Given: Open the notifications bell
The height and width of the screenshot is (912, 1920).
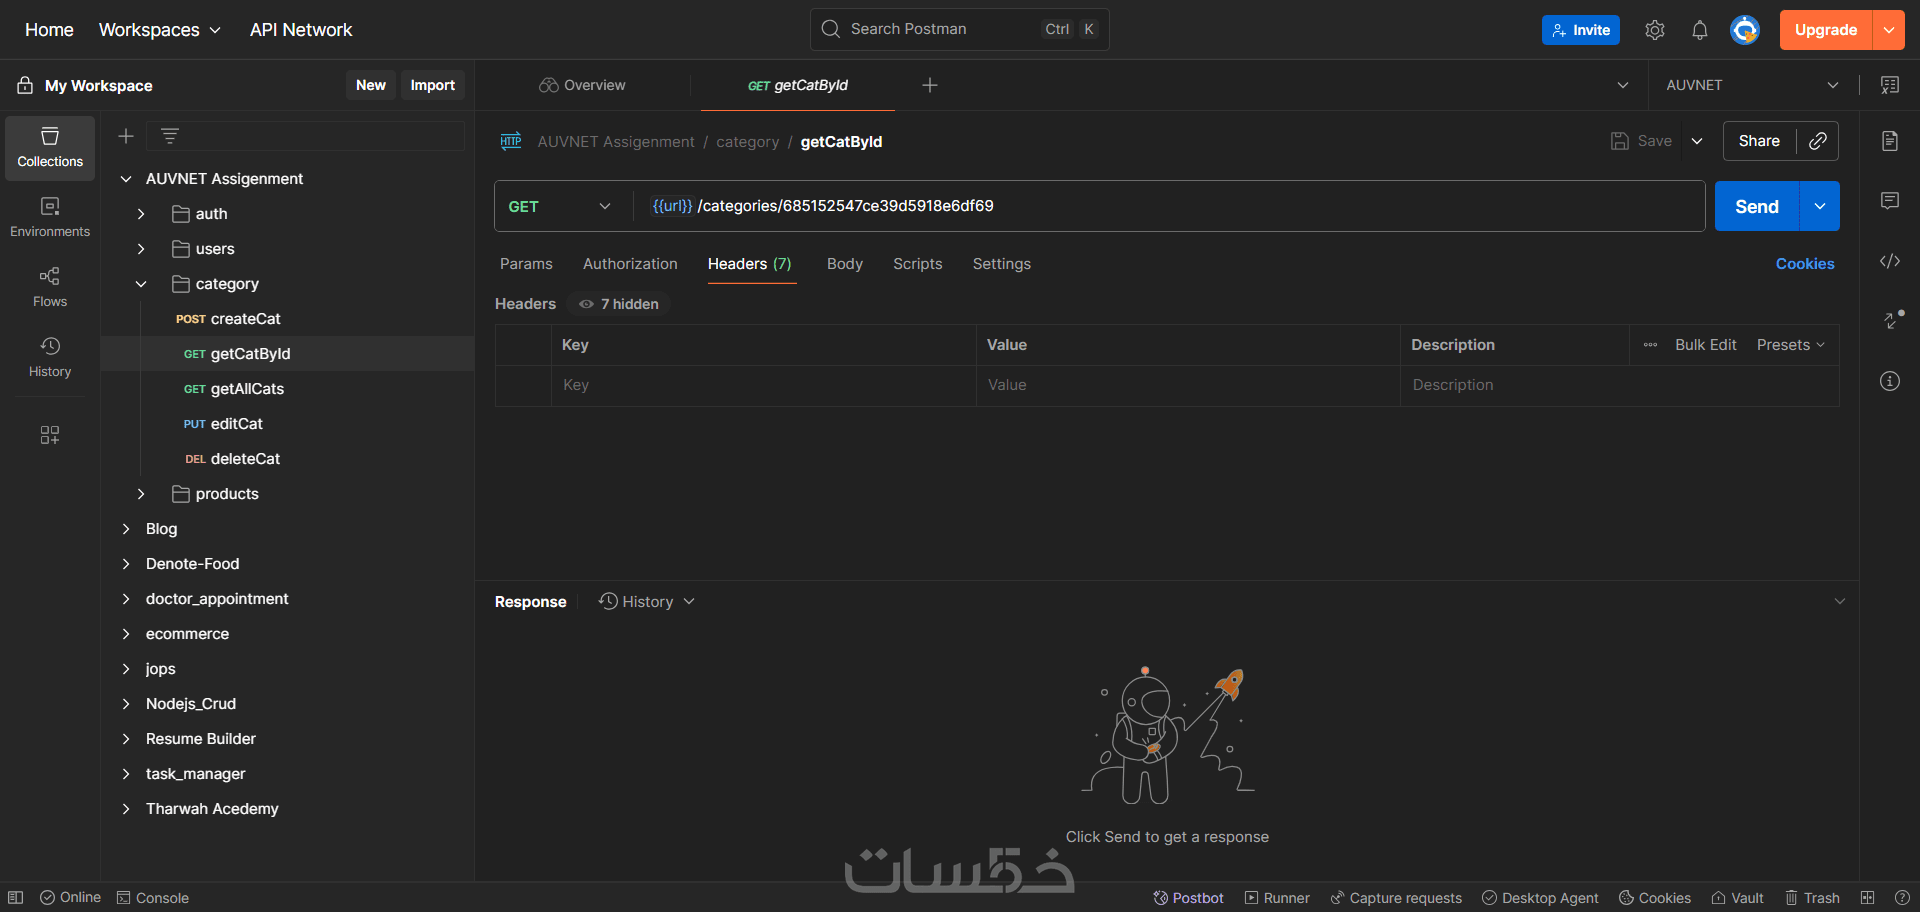Looking at the screenshot, I should [1700, 30].
